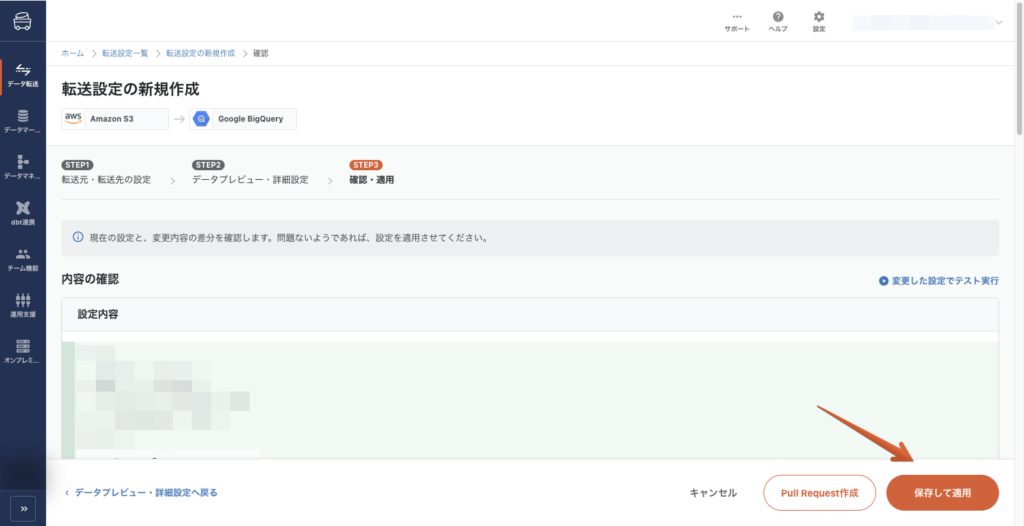Open 運用支援 in the sidebar

(22, 305)
